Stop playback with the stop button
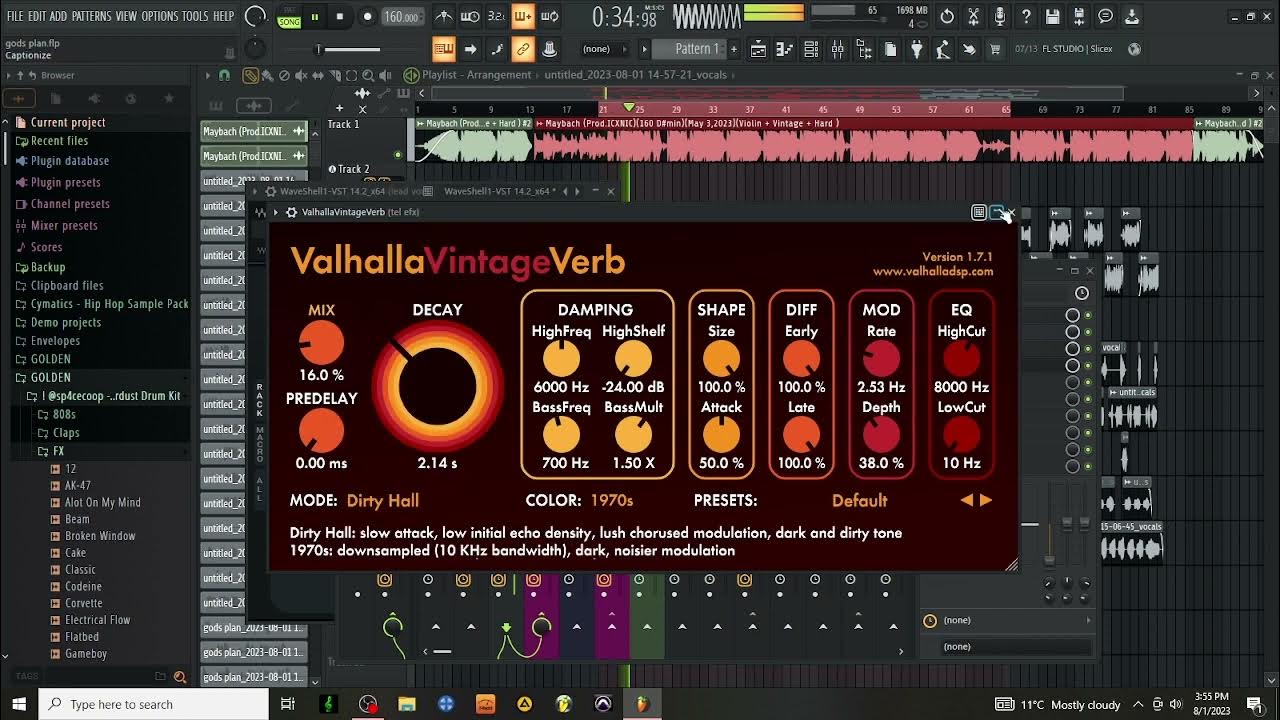This screenshot has width=1280, height=720. tap(340, 17)
